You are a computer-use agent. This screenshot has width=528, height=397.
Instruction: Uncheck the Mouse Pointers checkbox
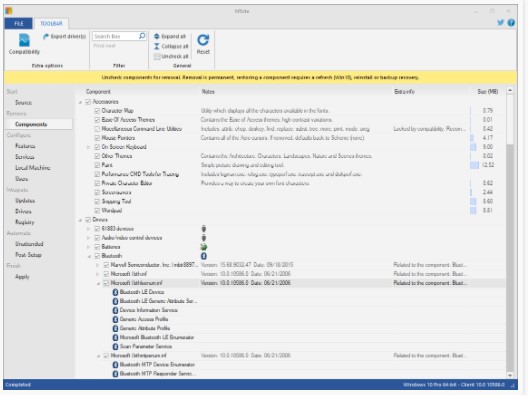pyautogui.click(x=97, y=138)
